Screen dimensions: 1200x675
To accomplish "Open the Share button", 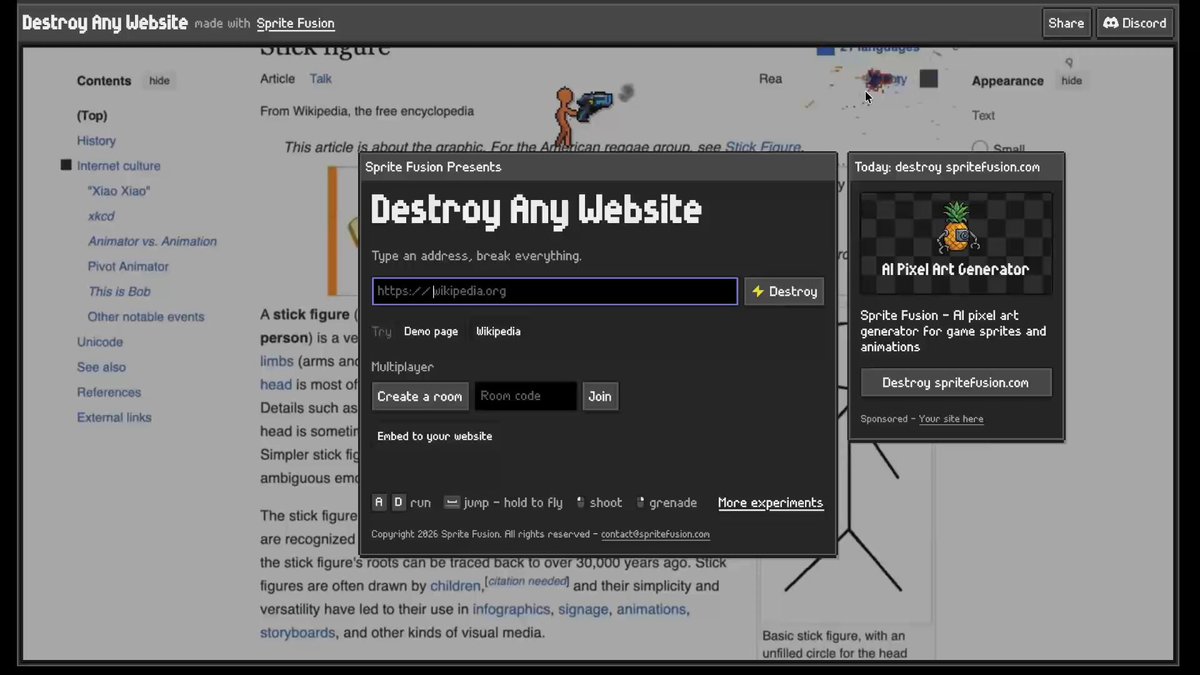I will point(1066,23).
